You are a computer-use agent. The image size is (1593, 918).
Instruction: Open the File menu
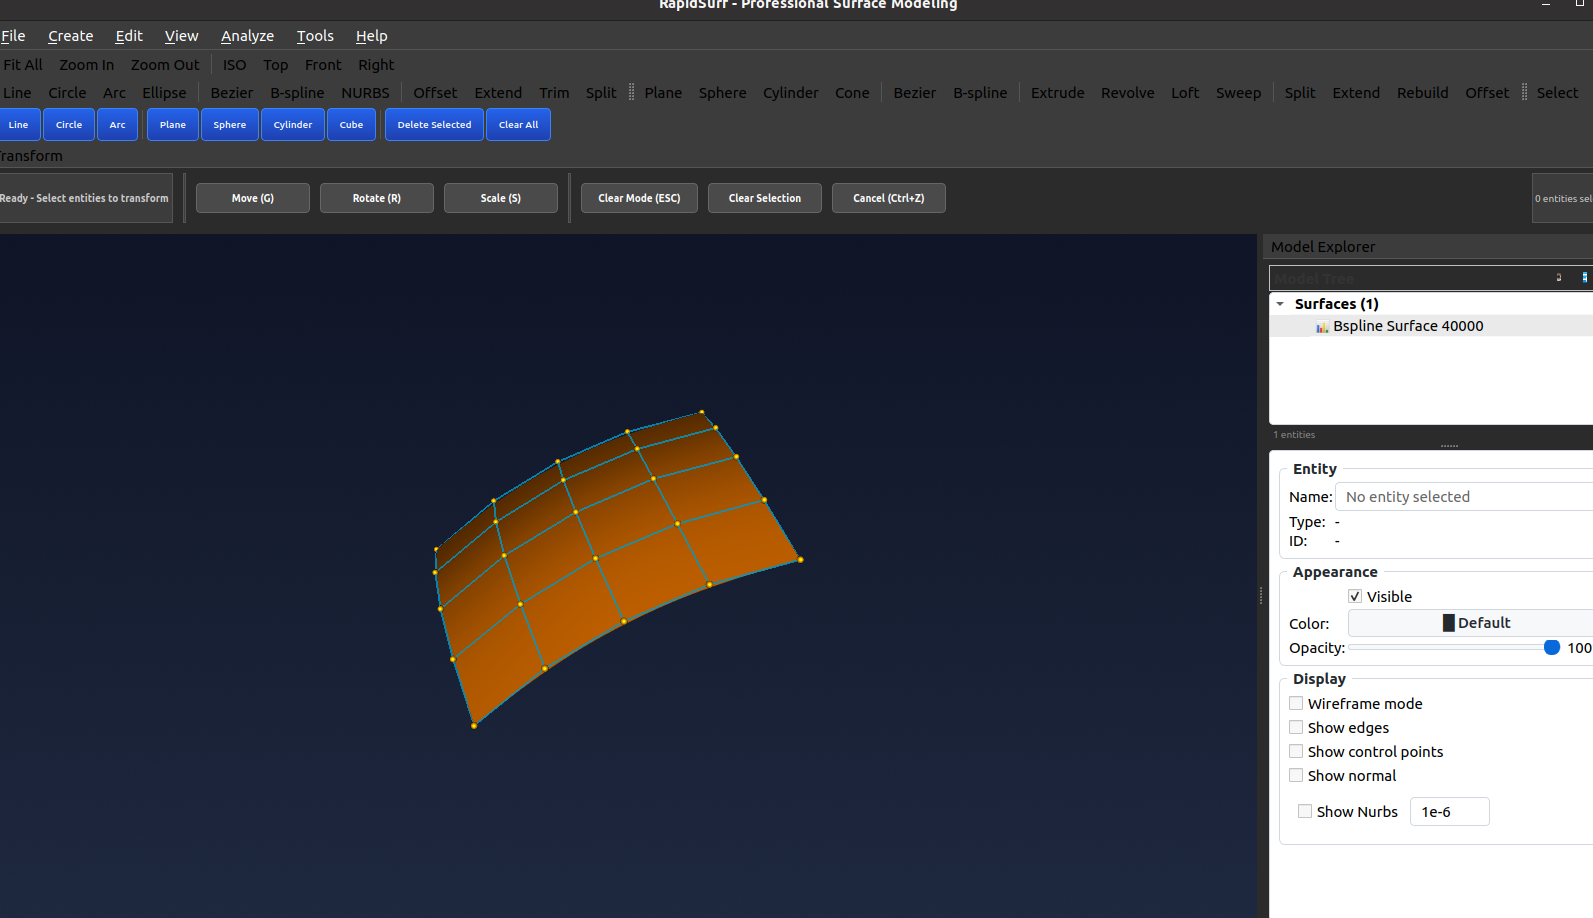[13, 36]
